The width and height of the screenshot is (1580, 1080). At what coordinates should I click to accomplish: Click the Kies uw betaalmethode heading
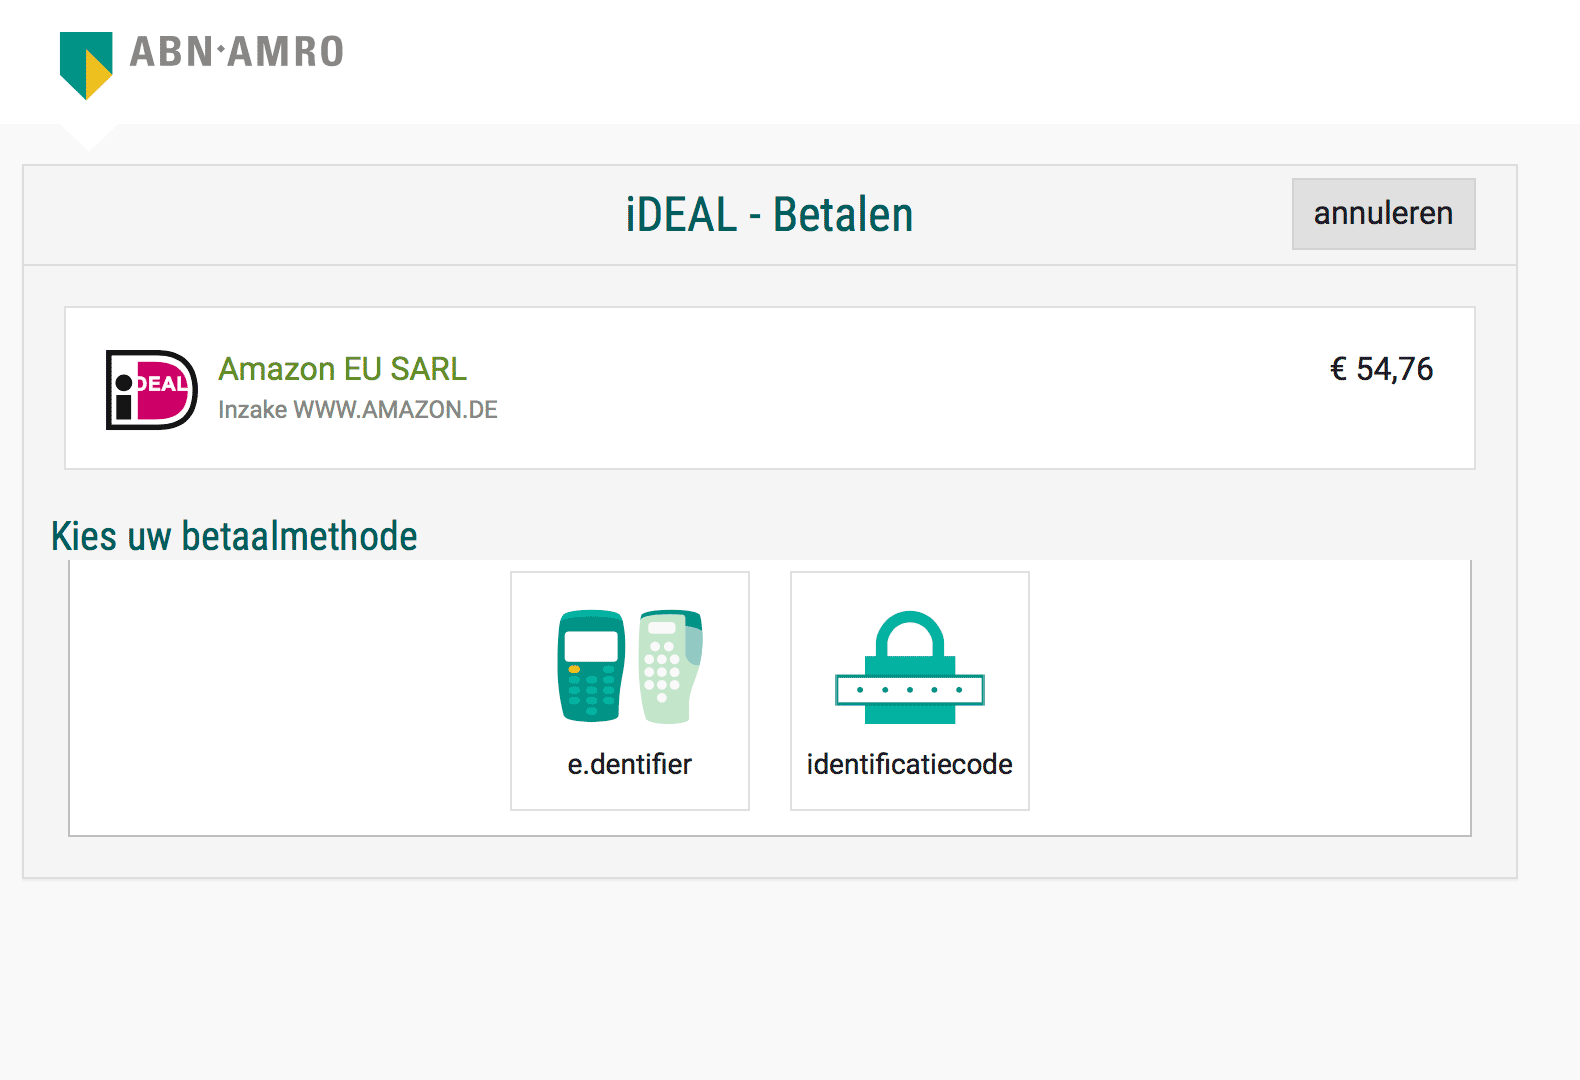tap(234, 536)
